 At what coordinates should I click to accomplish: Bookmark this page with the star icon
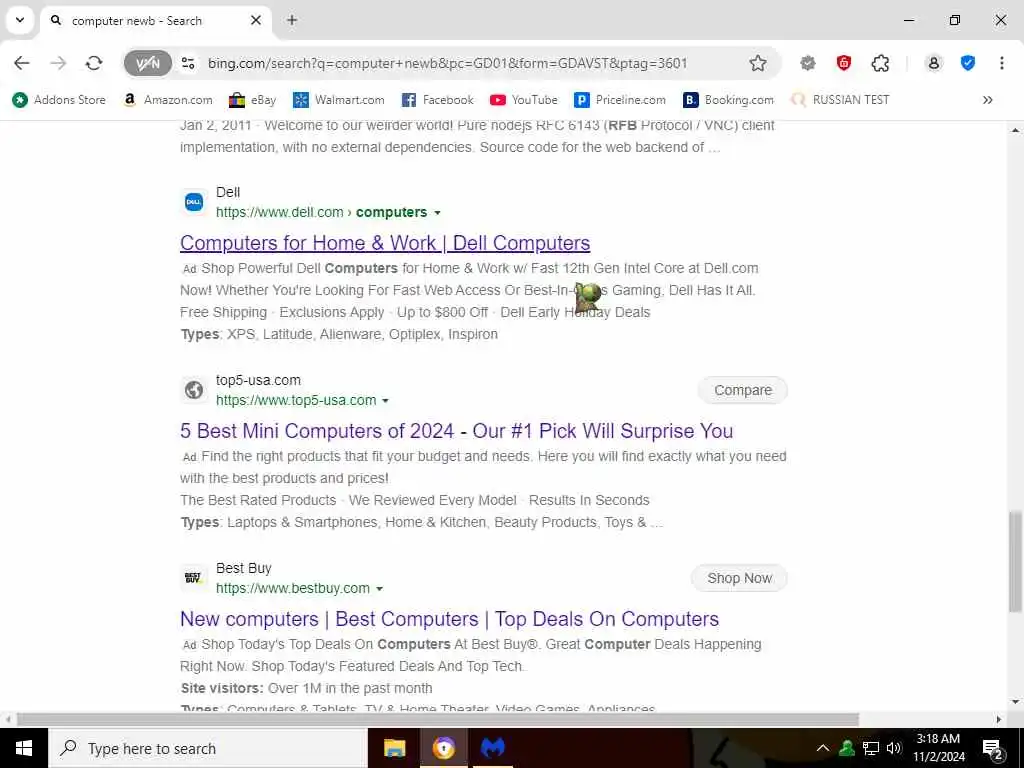[758, 63]
